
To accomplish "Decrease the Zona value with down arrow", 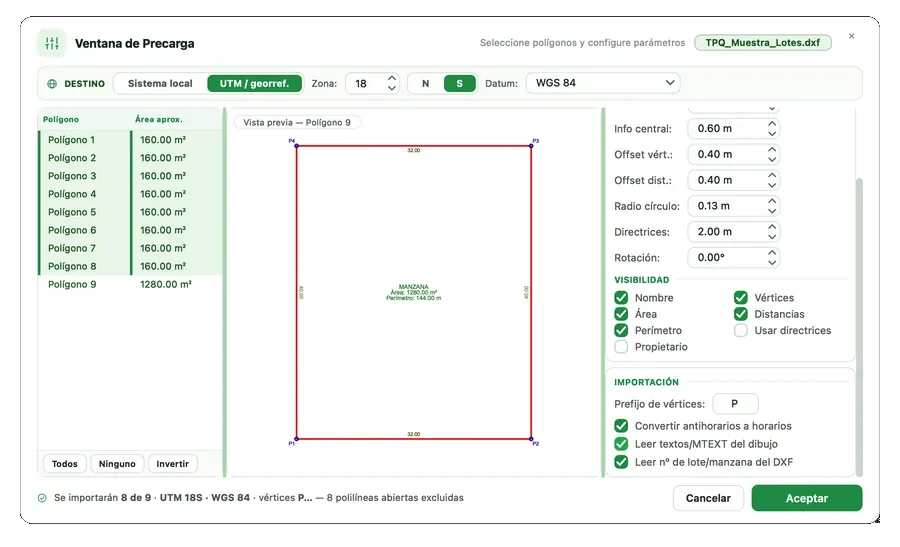I will 392,88.
